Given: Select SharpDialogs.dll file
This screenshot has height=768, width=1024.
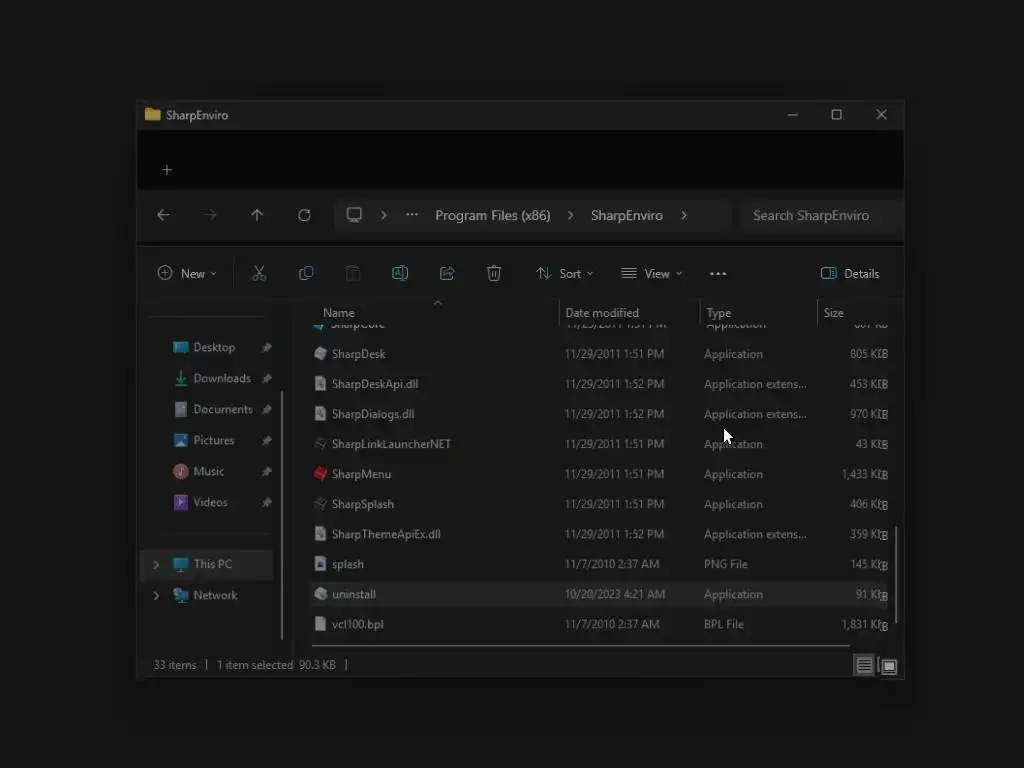Looking at the screenshot, I should point(600,414).
